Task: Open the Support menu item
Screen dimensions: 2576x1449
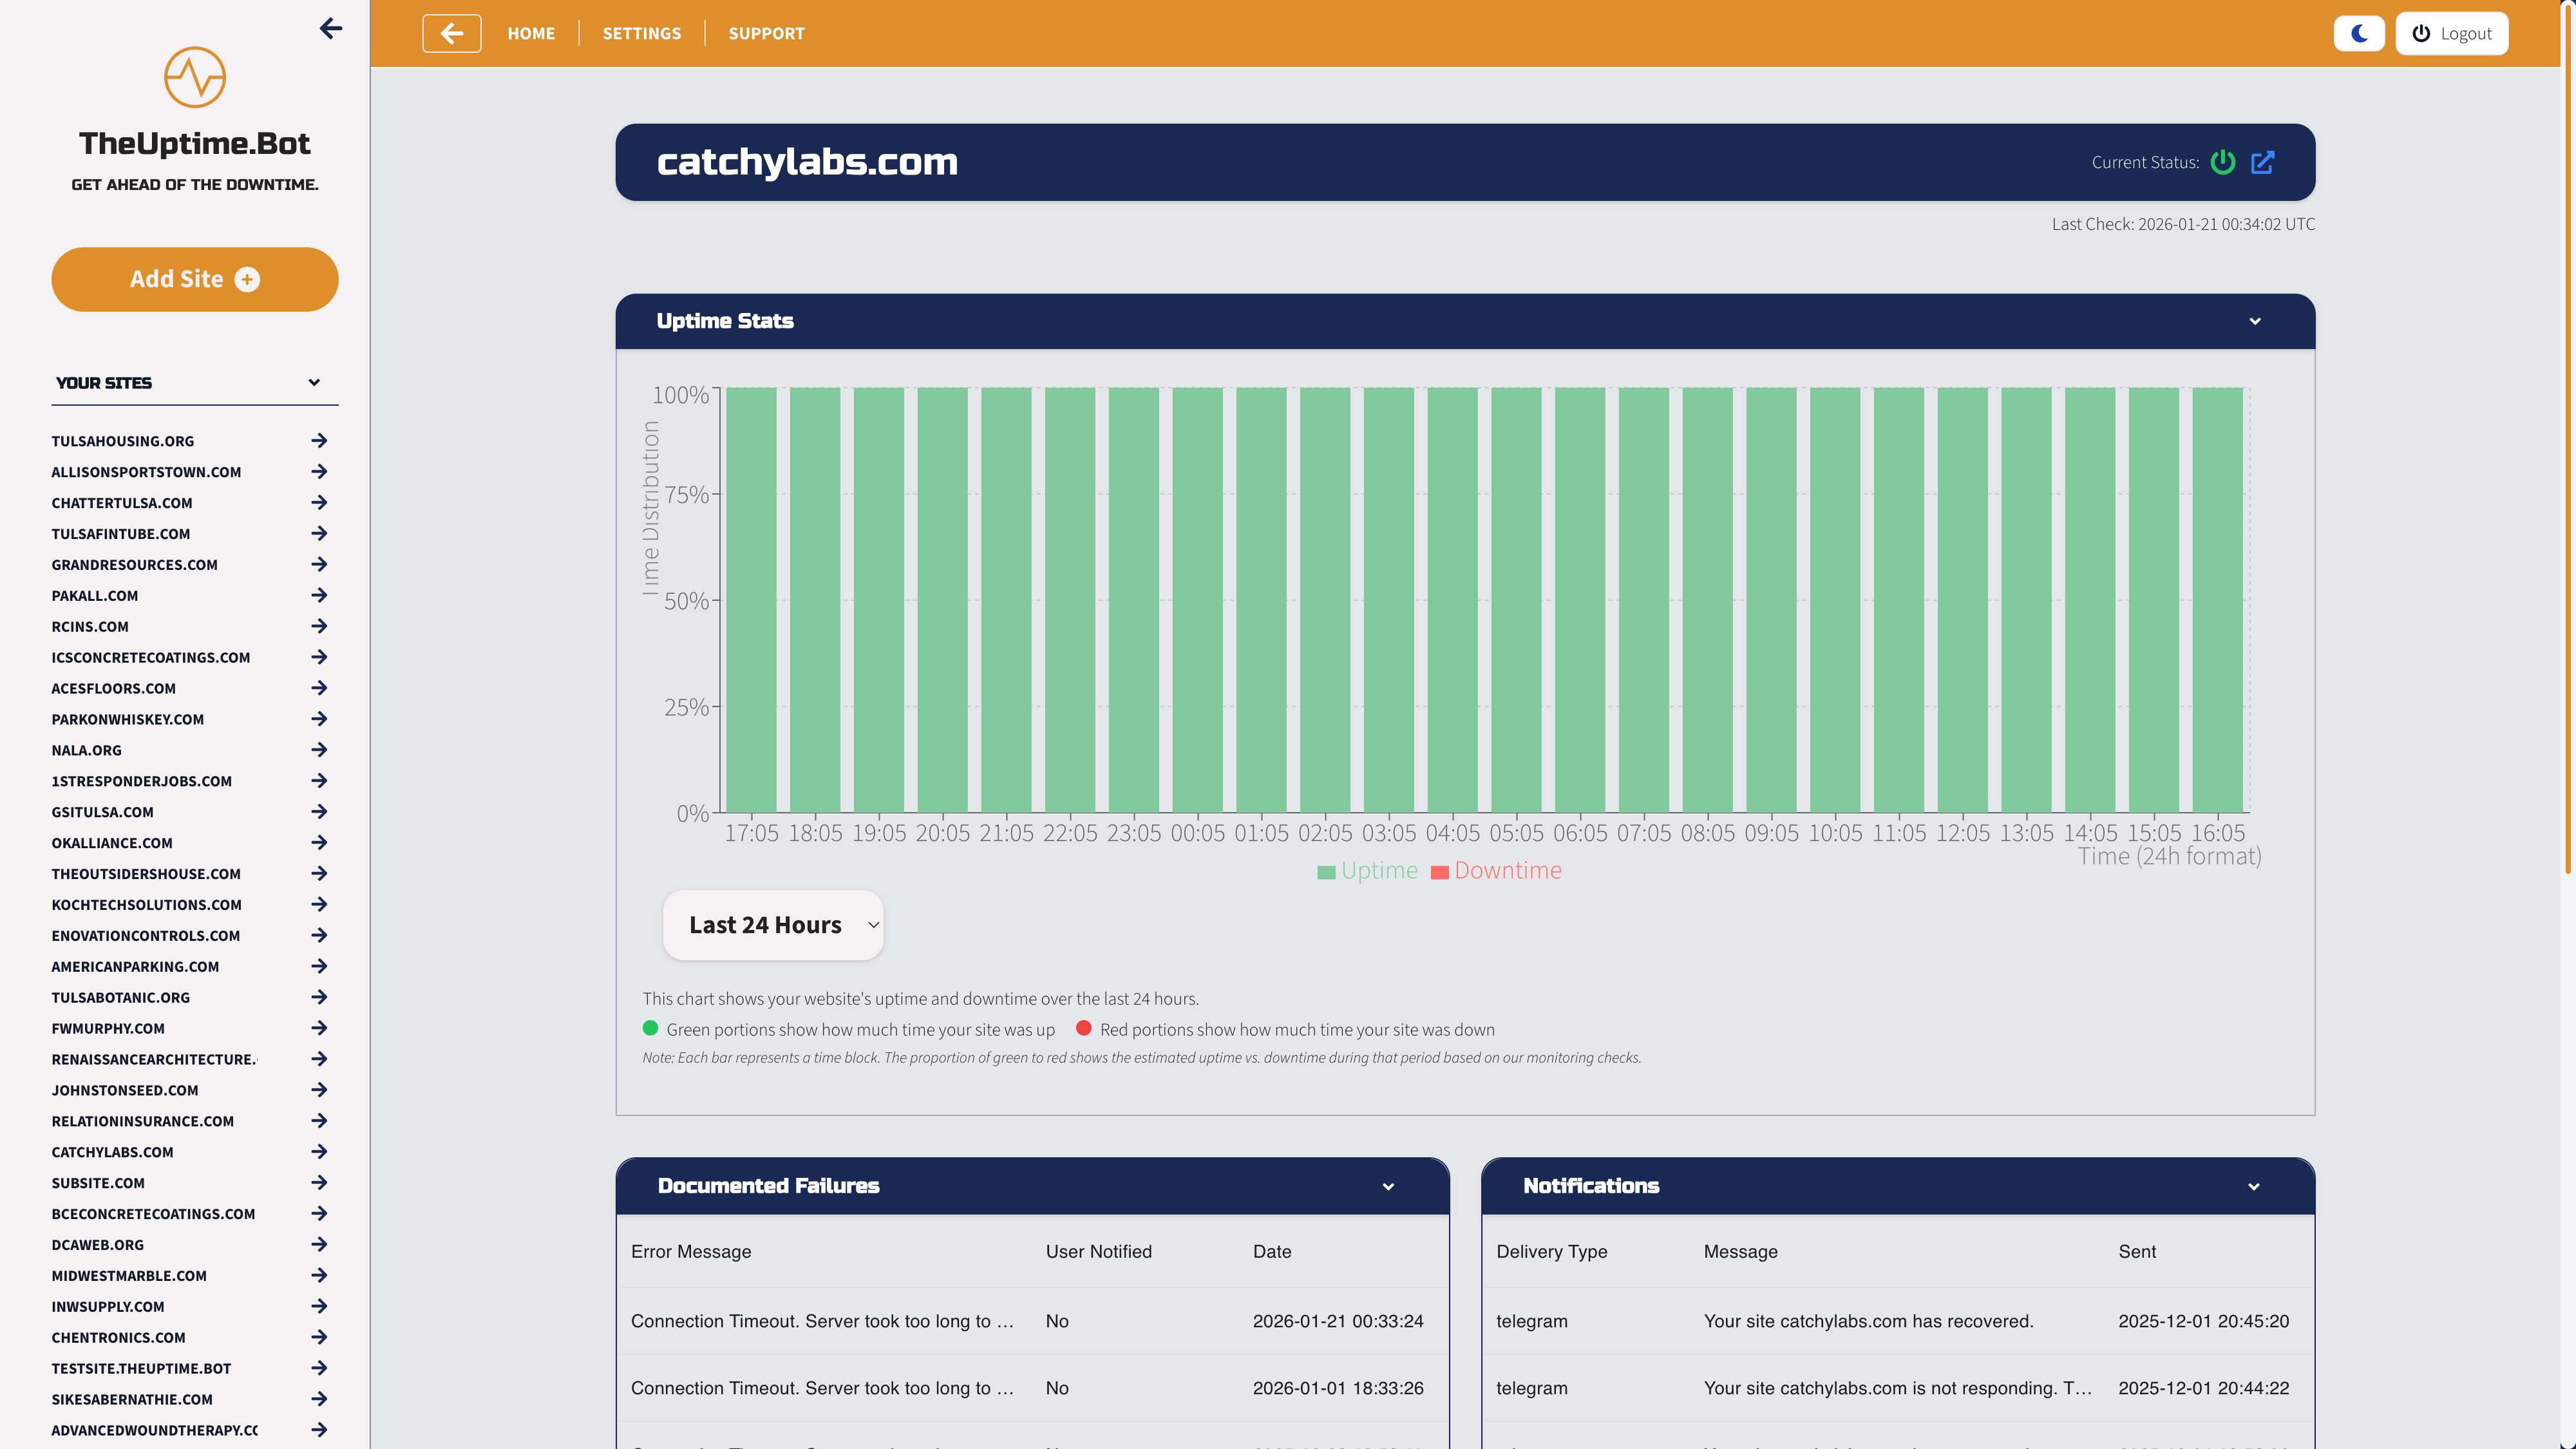Action: point(766,33)
